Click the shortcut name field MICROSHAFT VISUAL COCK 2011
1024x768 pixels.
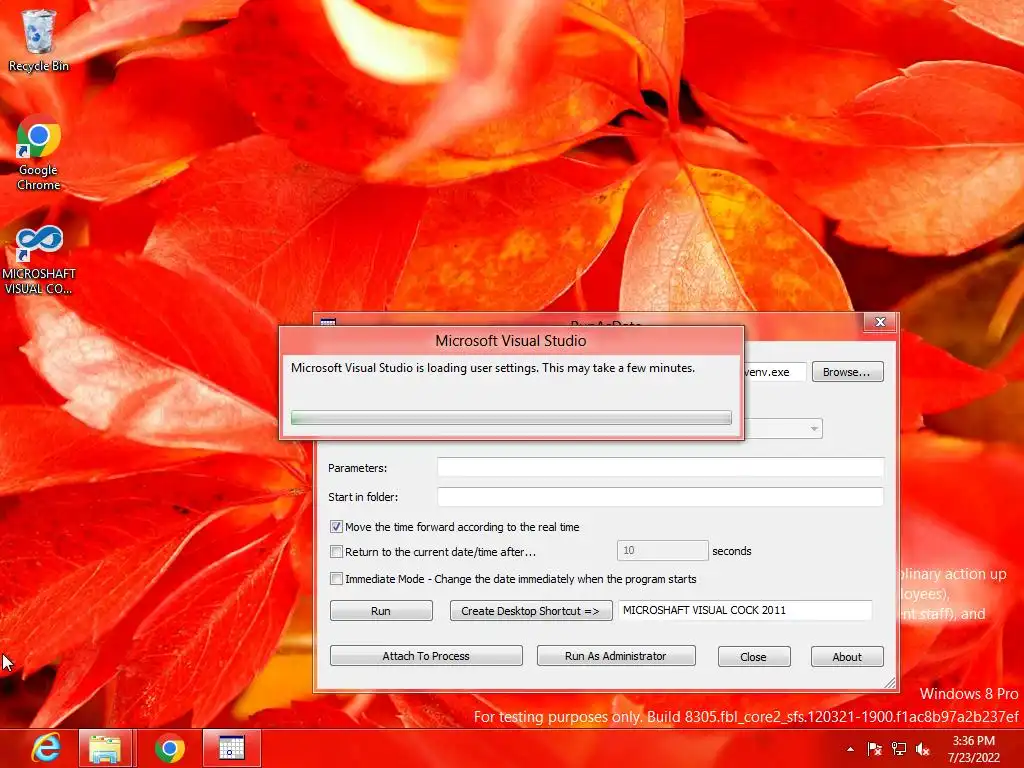coord(745,610)
